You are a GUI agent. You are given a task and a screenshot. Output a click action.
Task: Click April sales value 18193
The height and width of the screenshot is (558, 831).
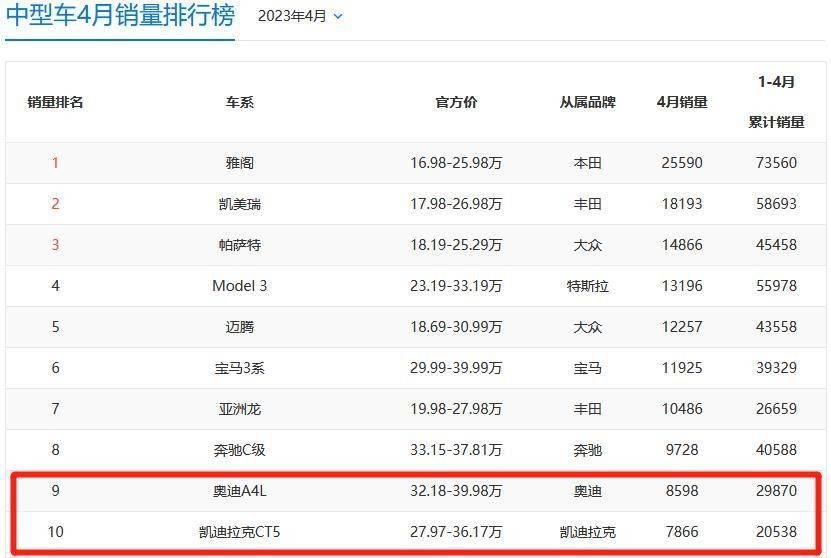pos(682,203)
